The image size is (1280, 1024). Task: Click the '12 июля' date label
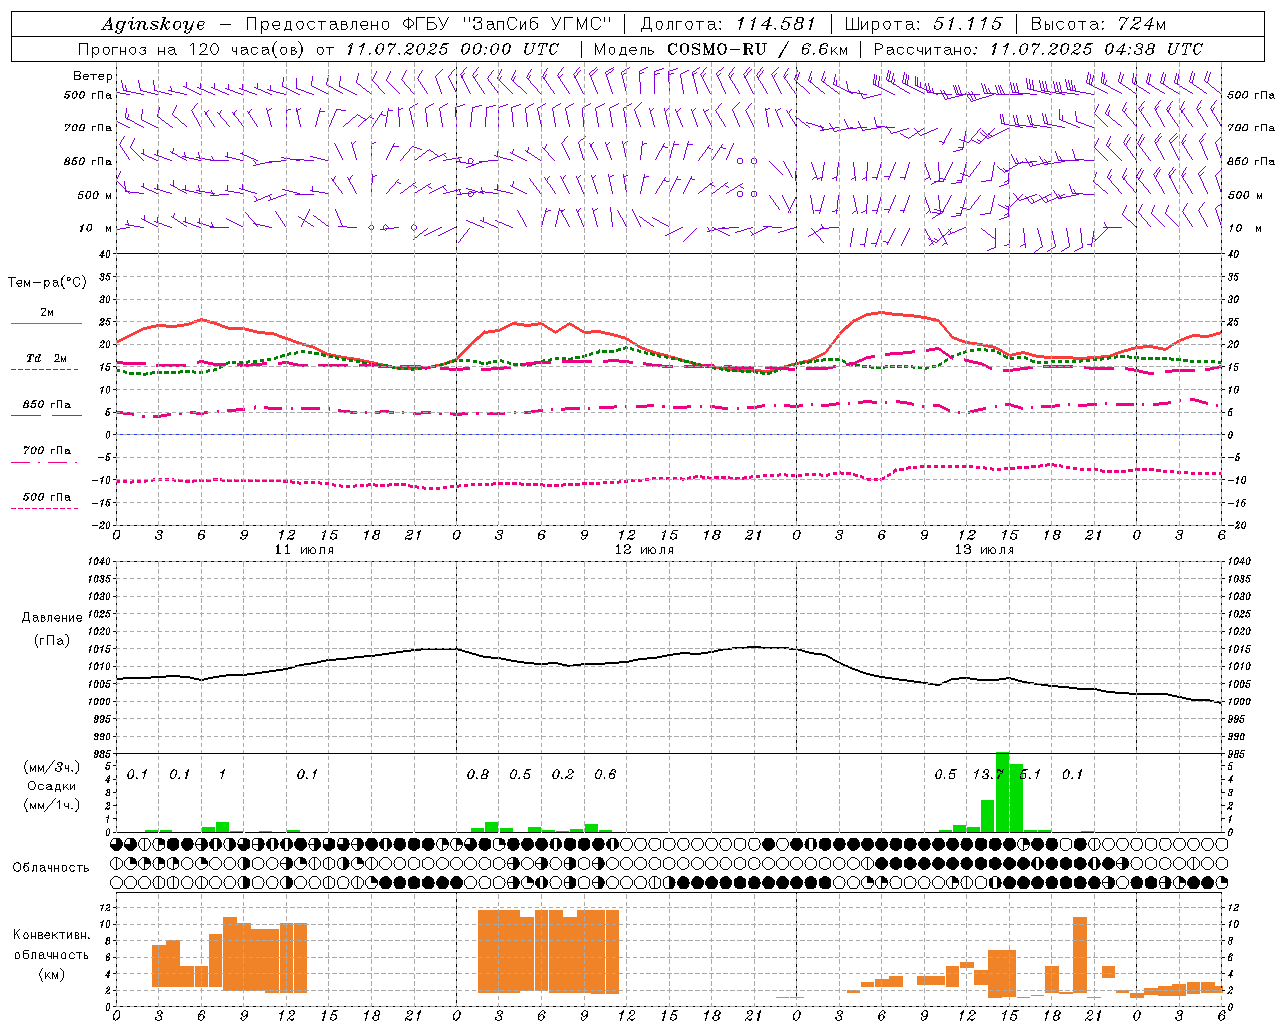point(644,550)
